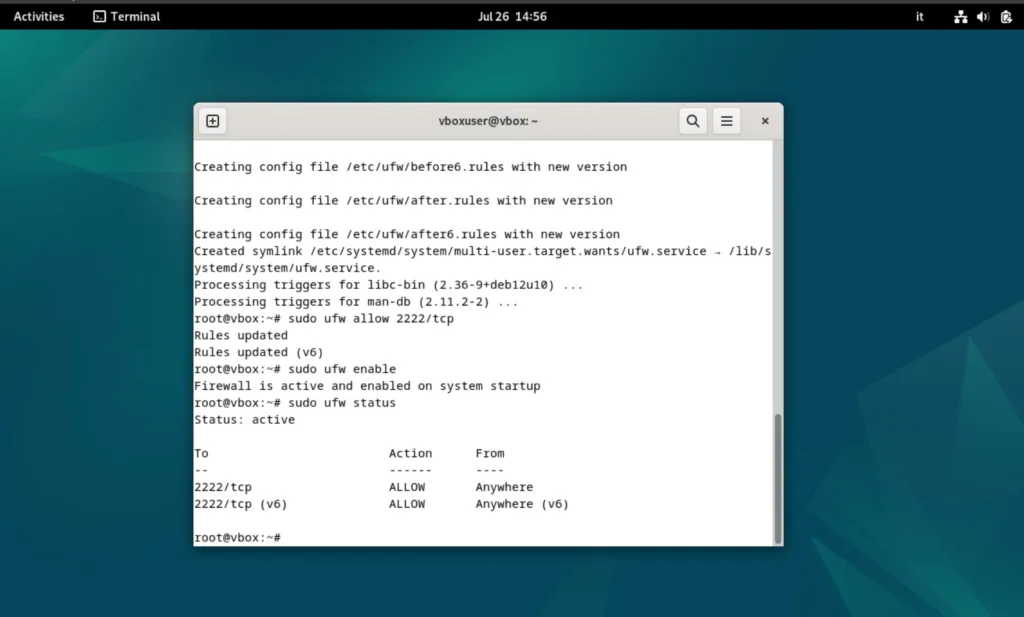The height and width of the screenshot is (617, 1024).
Task: Click the wired network status icon
Action: pos(961,17)
